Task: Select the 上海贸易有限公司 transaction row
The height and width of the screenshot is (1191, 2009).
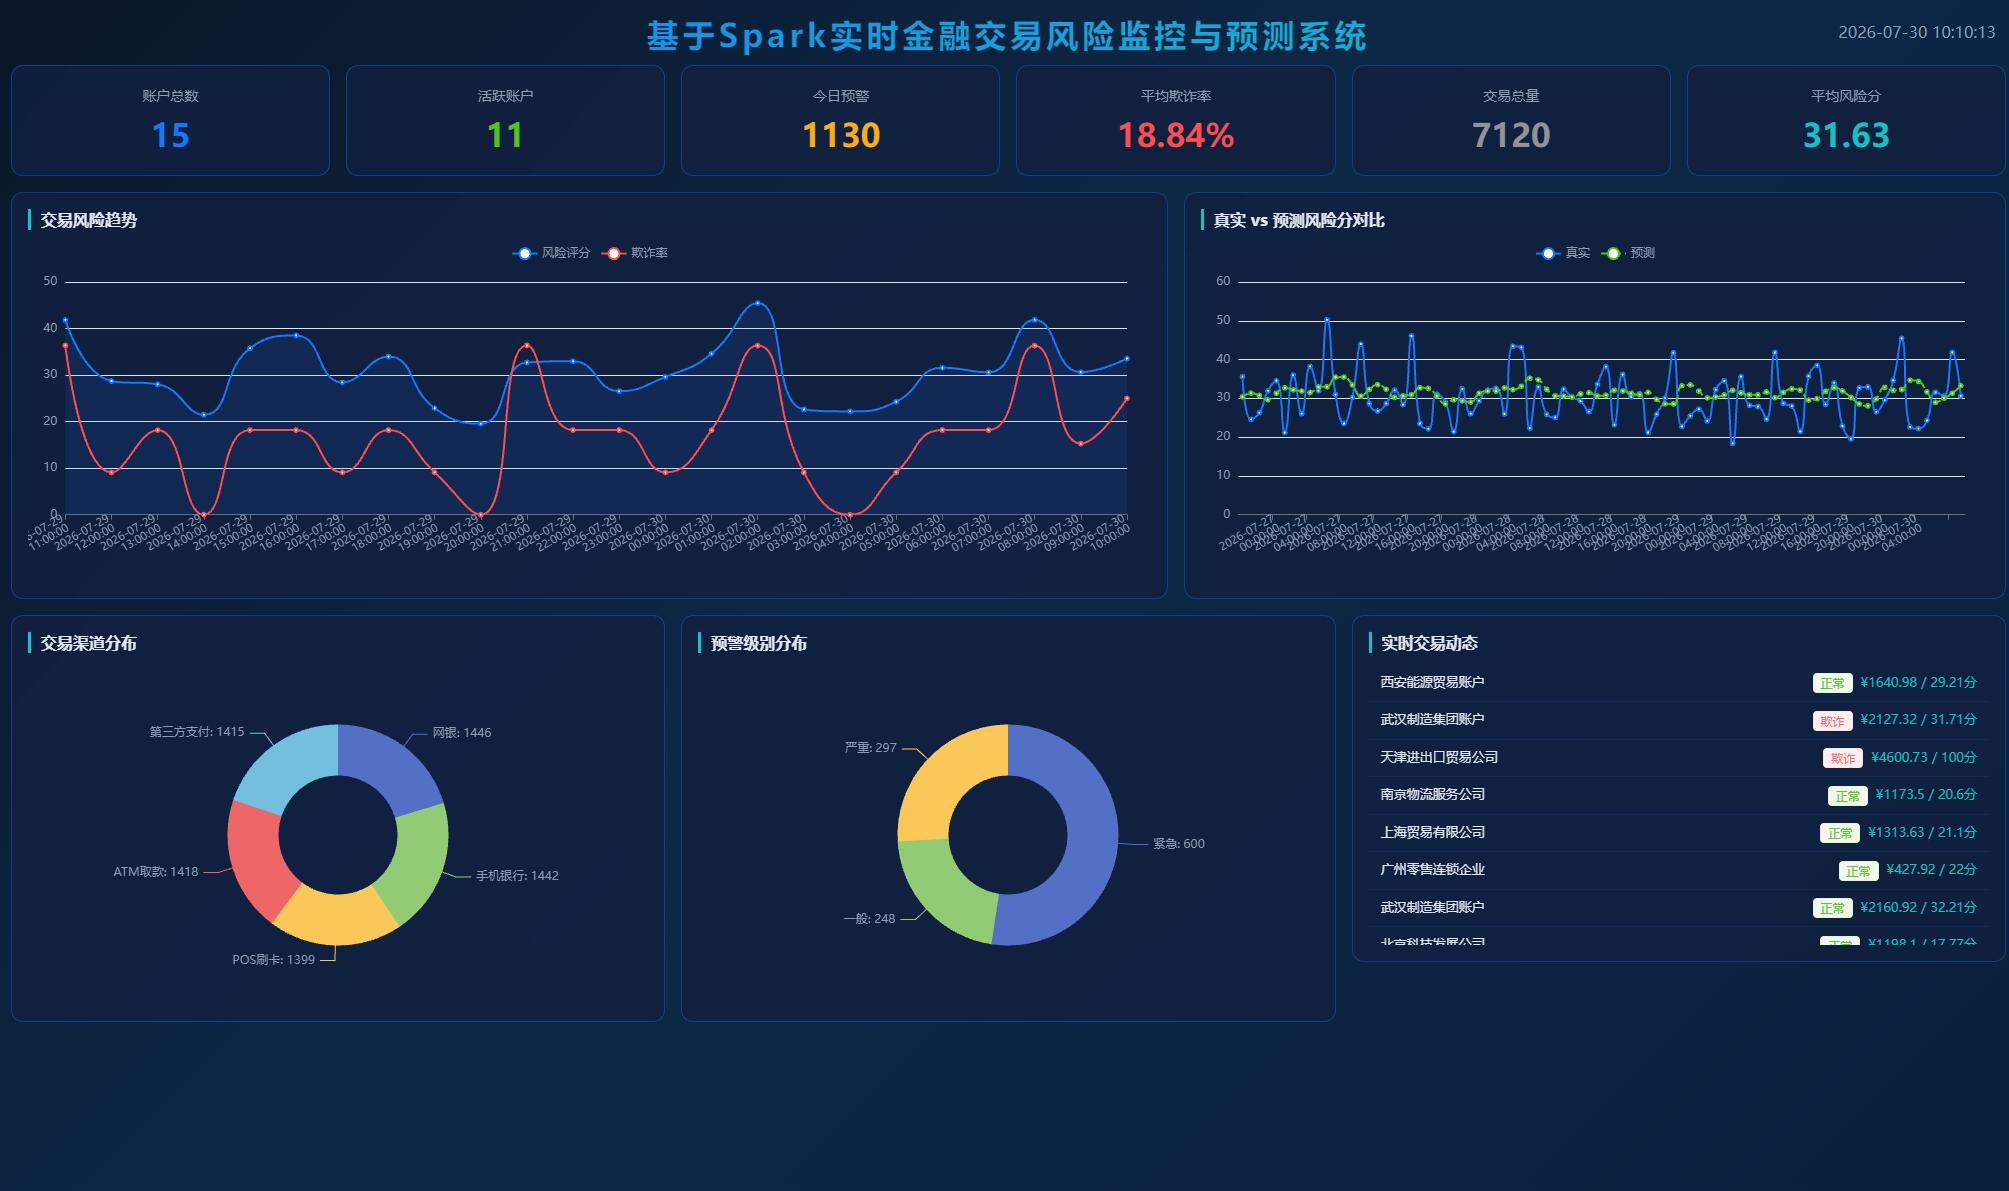Action: (x=1678, y=833)
